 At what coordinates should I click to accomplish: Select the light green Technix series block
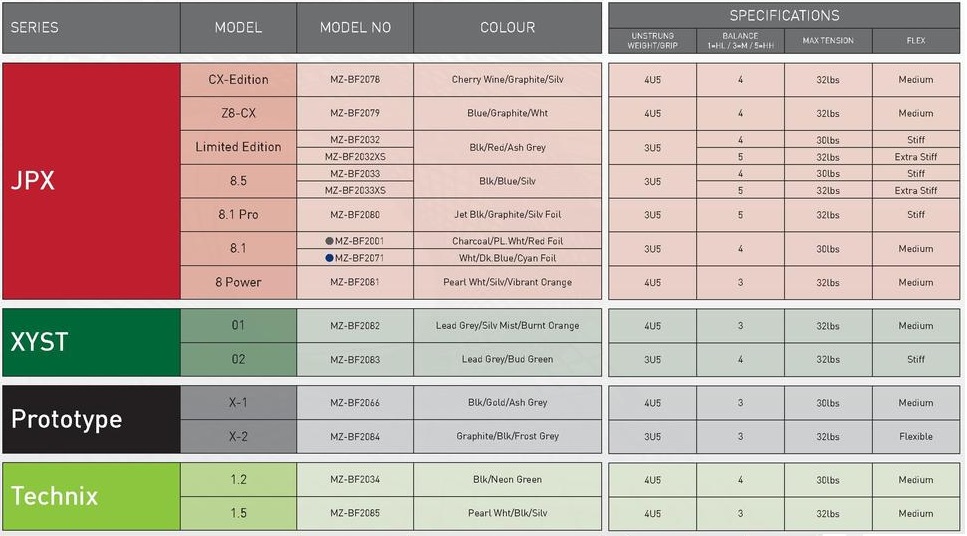(x=91, y=496)
